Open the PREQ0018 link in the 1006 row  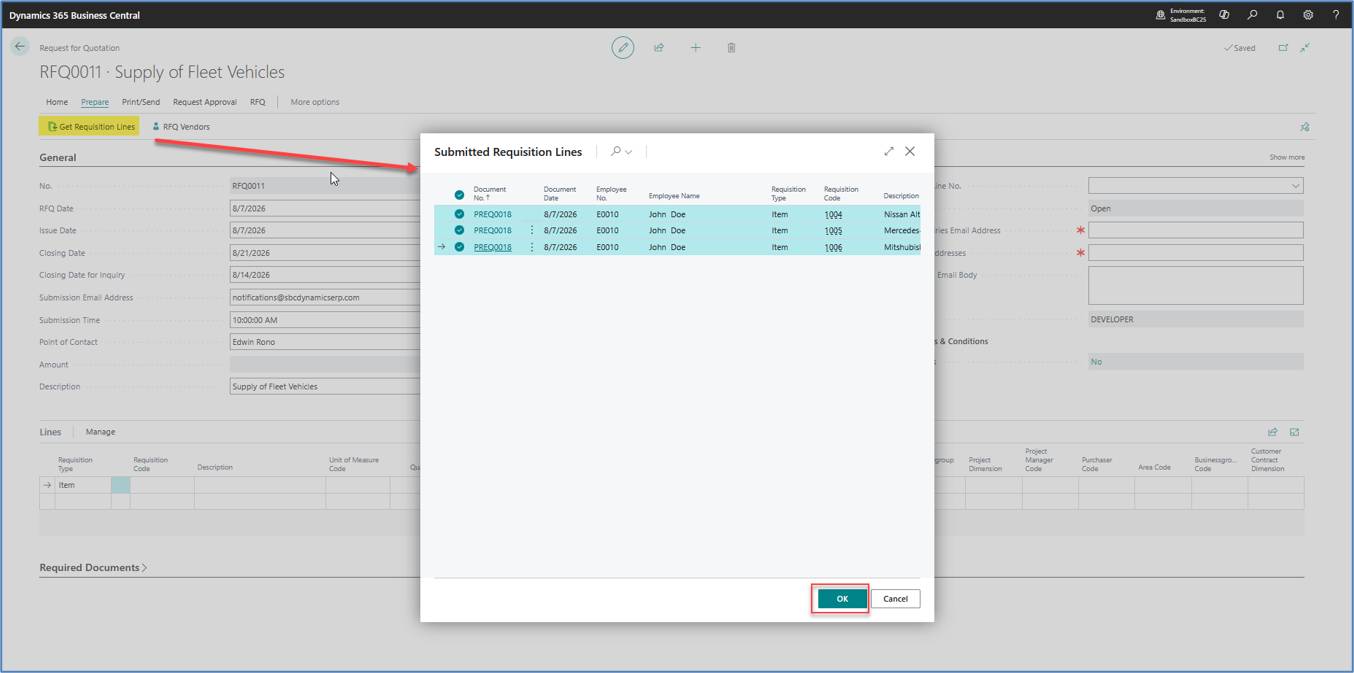pyautogui.click(x=492, y=247)
